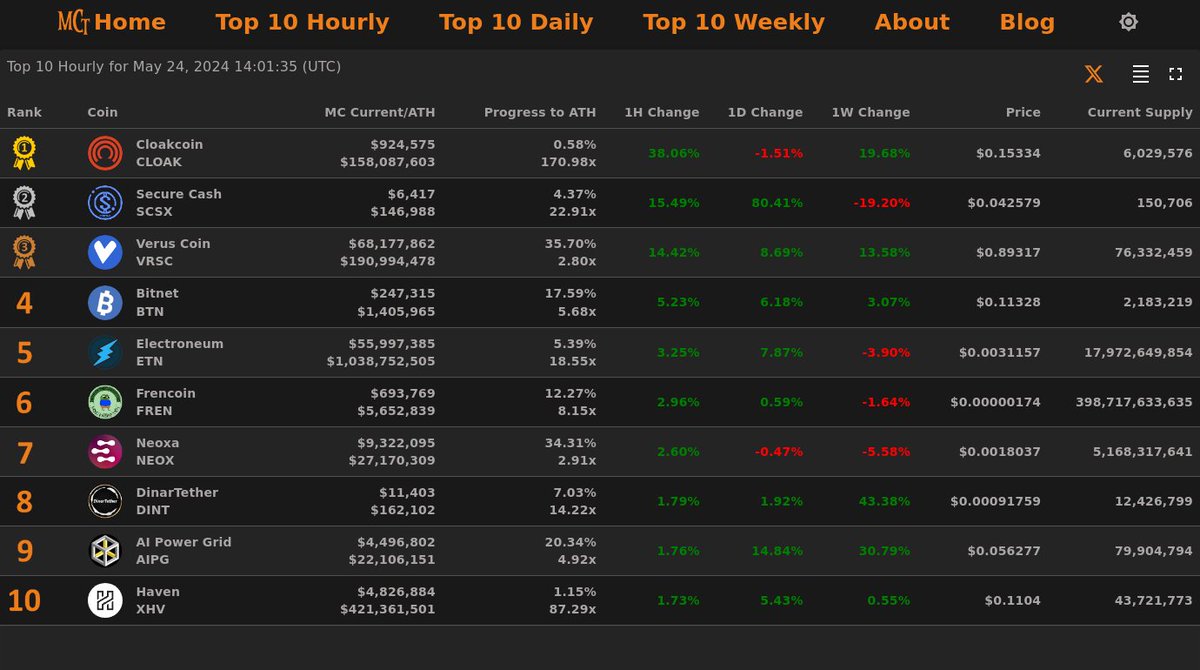This screenshot has height=670, width=1200.
Task: Sort by MC Current/ATH column header
Action: pos(380,112)
